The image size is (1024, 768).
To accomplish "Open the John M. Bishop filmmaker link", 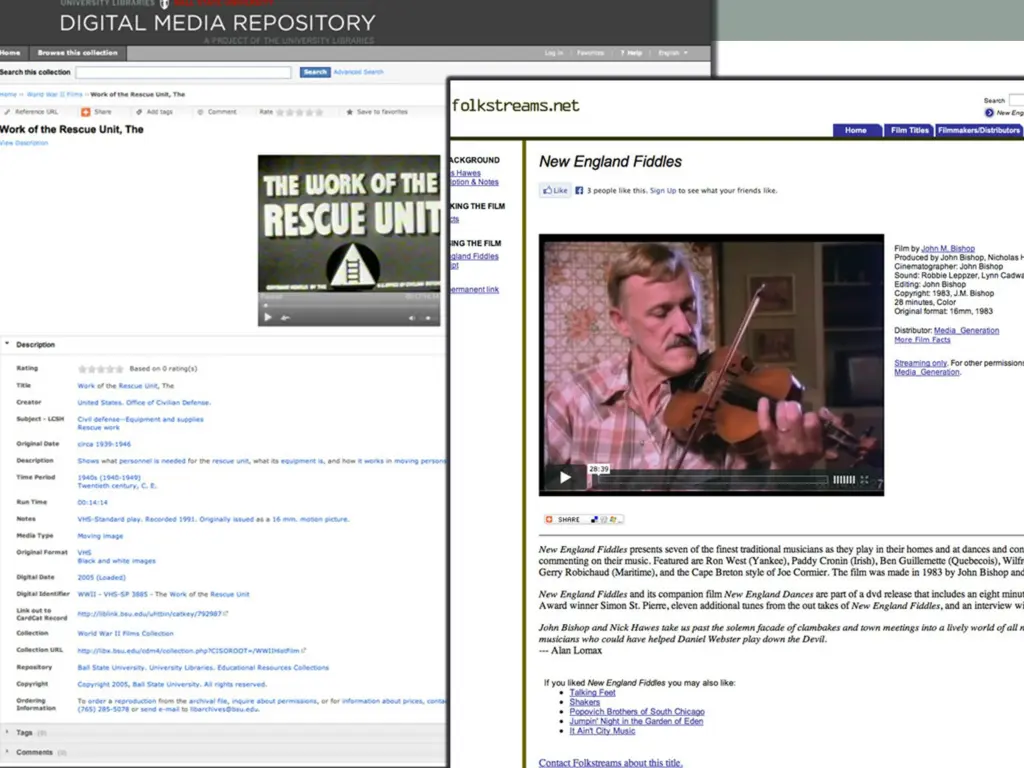I will tap(948, 249).
